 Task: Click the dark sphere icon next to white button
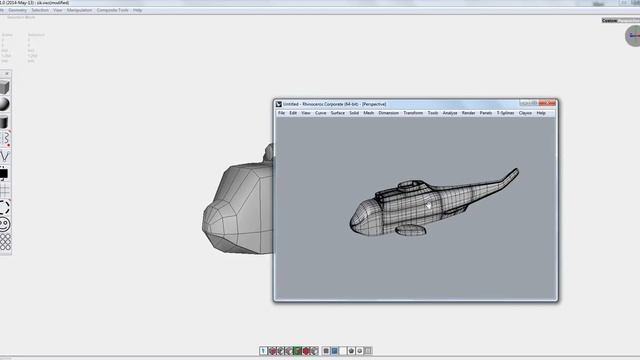pyautogui.click(x=351, y=351)
